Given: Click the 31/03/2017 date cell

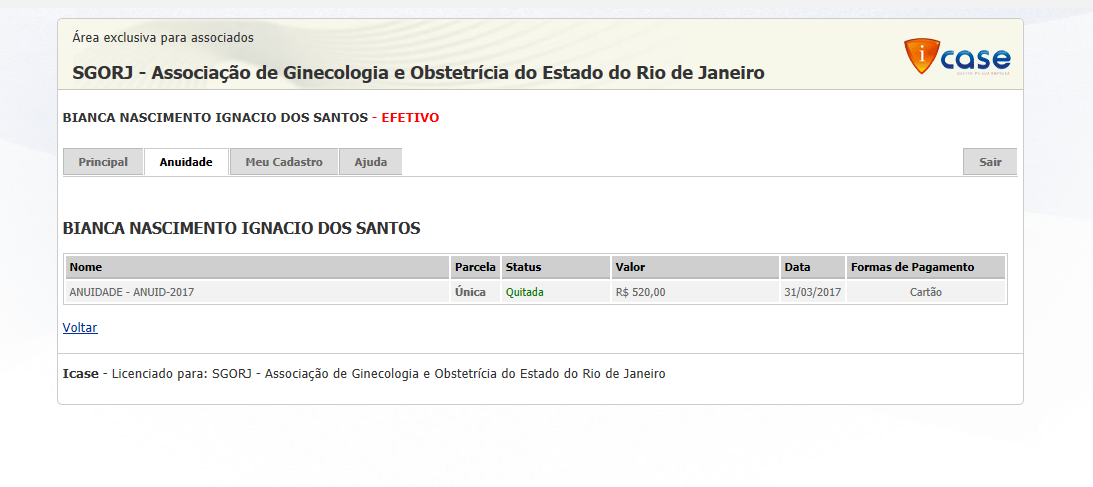Looking at the screenshot, I should 811,292.
